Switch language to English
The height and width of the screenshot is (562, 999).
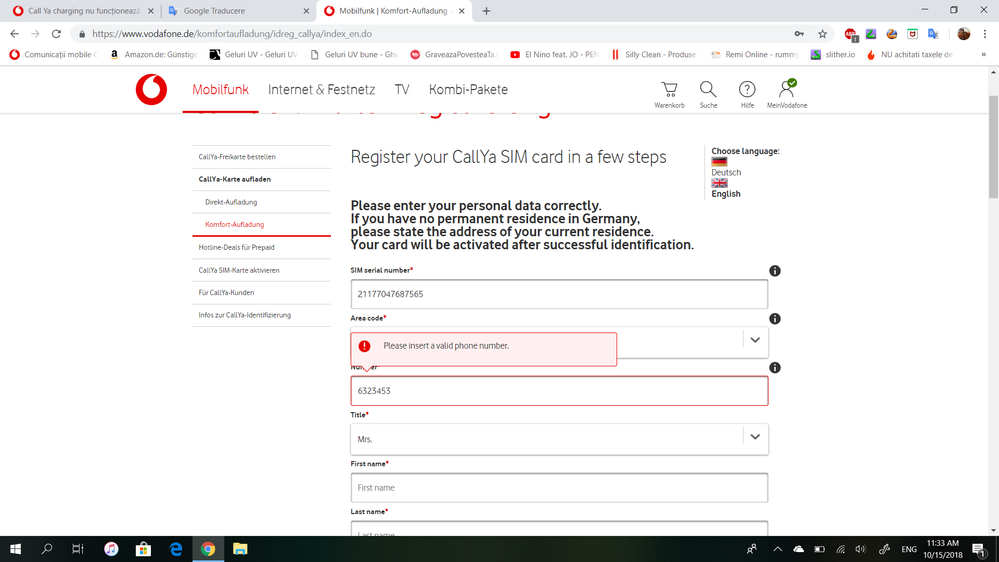tap(726, 194)
